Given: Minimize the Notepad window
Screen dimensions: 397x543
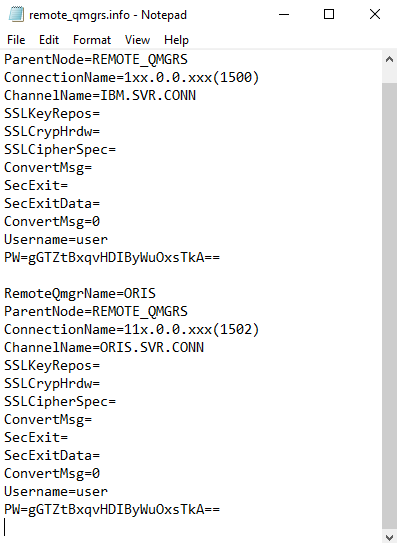Looking at the screenshot, I should tap(284, 15).
